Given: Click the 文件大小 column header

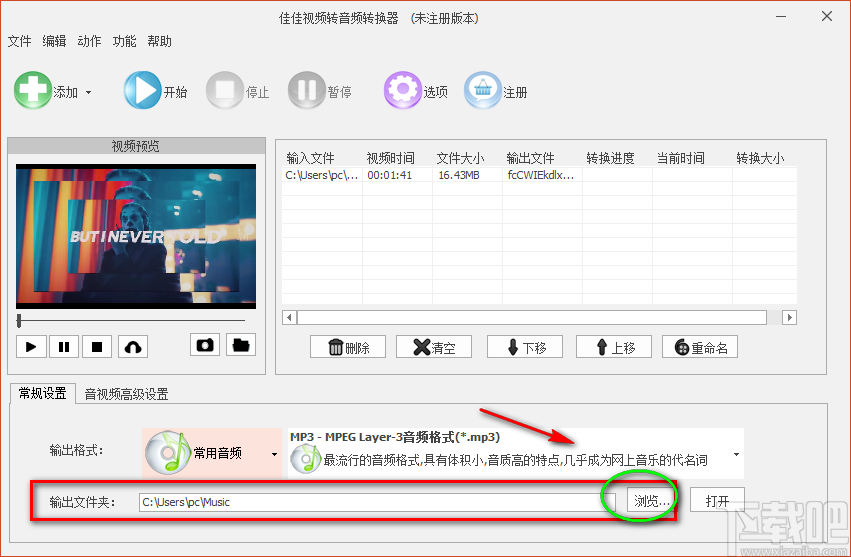Looking at the screenshot, I should pyautogui.click(x=460, y=158).
